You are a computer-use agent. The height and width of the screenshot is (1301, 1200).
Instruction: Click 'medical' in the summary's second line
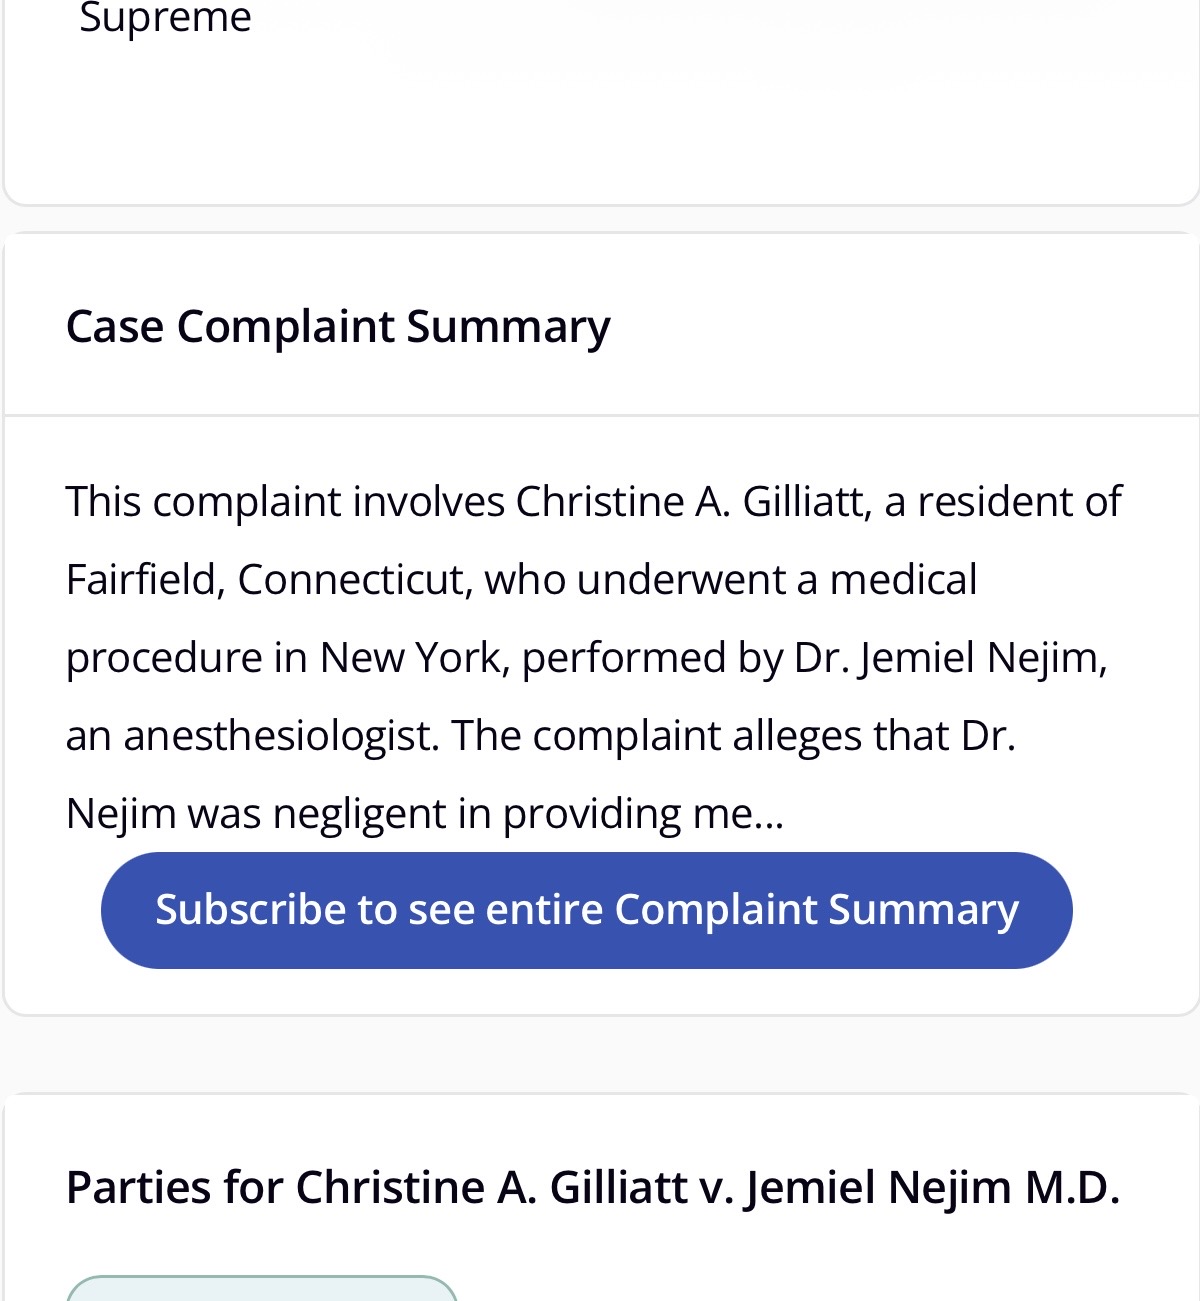(x=903, y=580)
